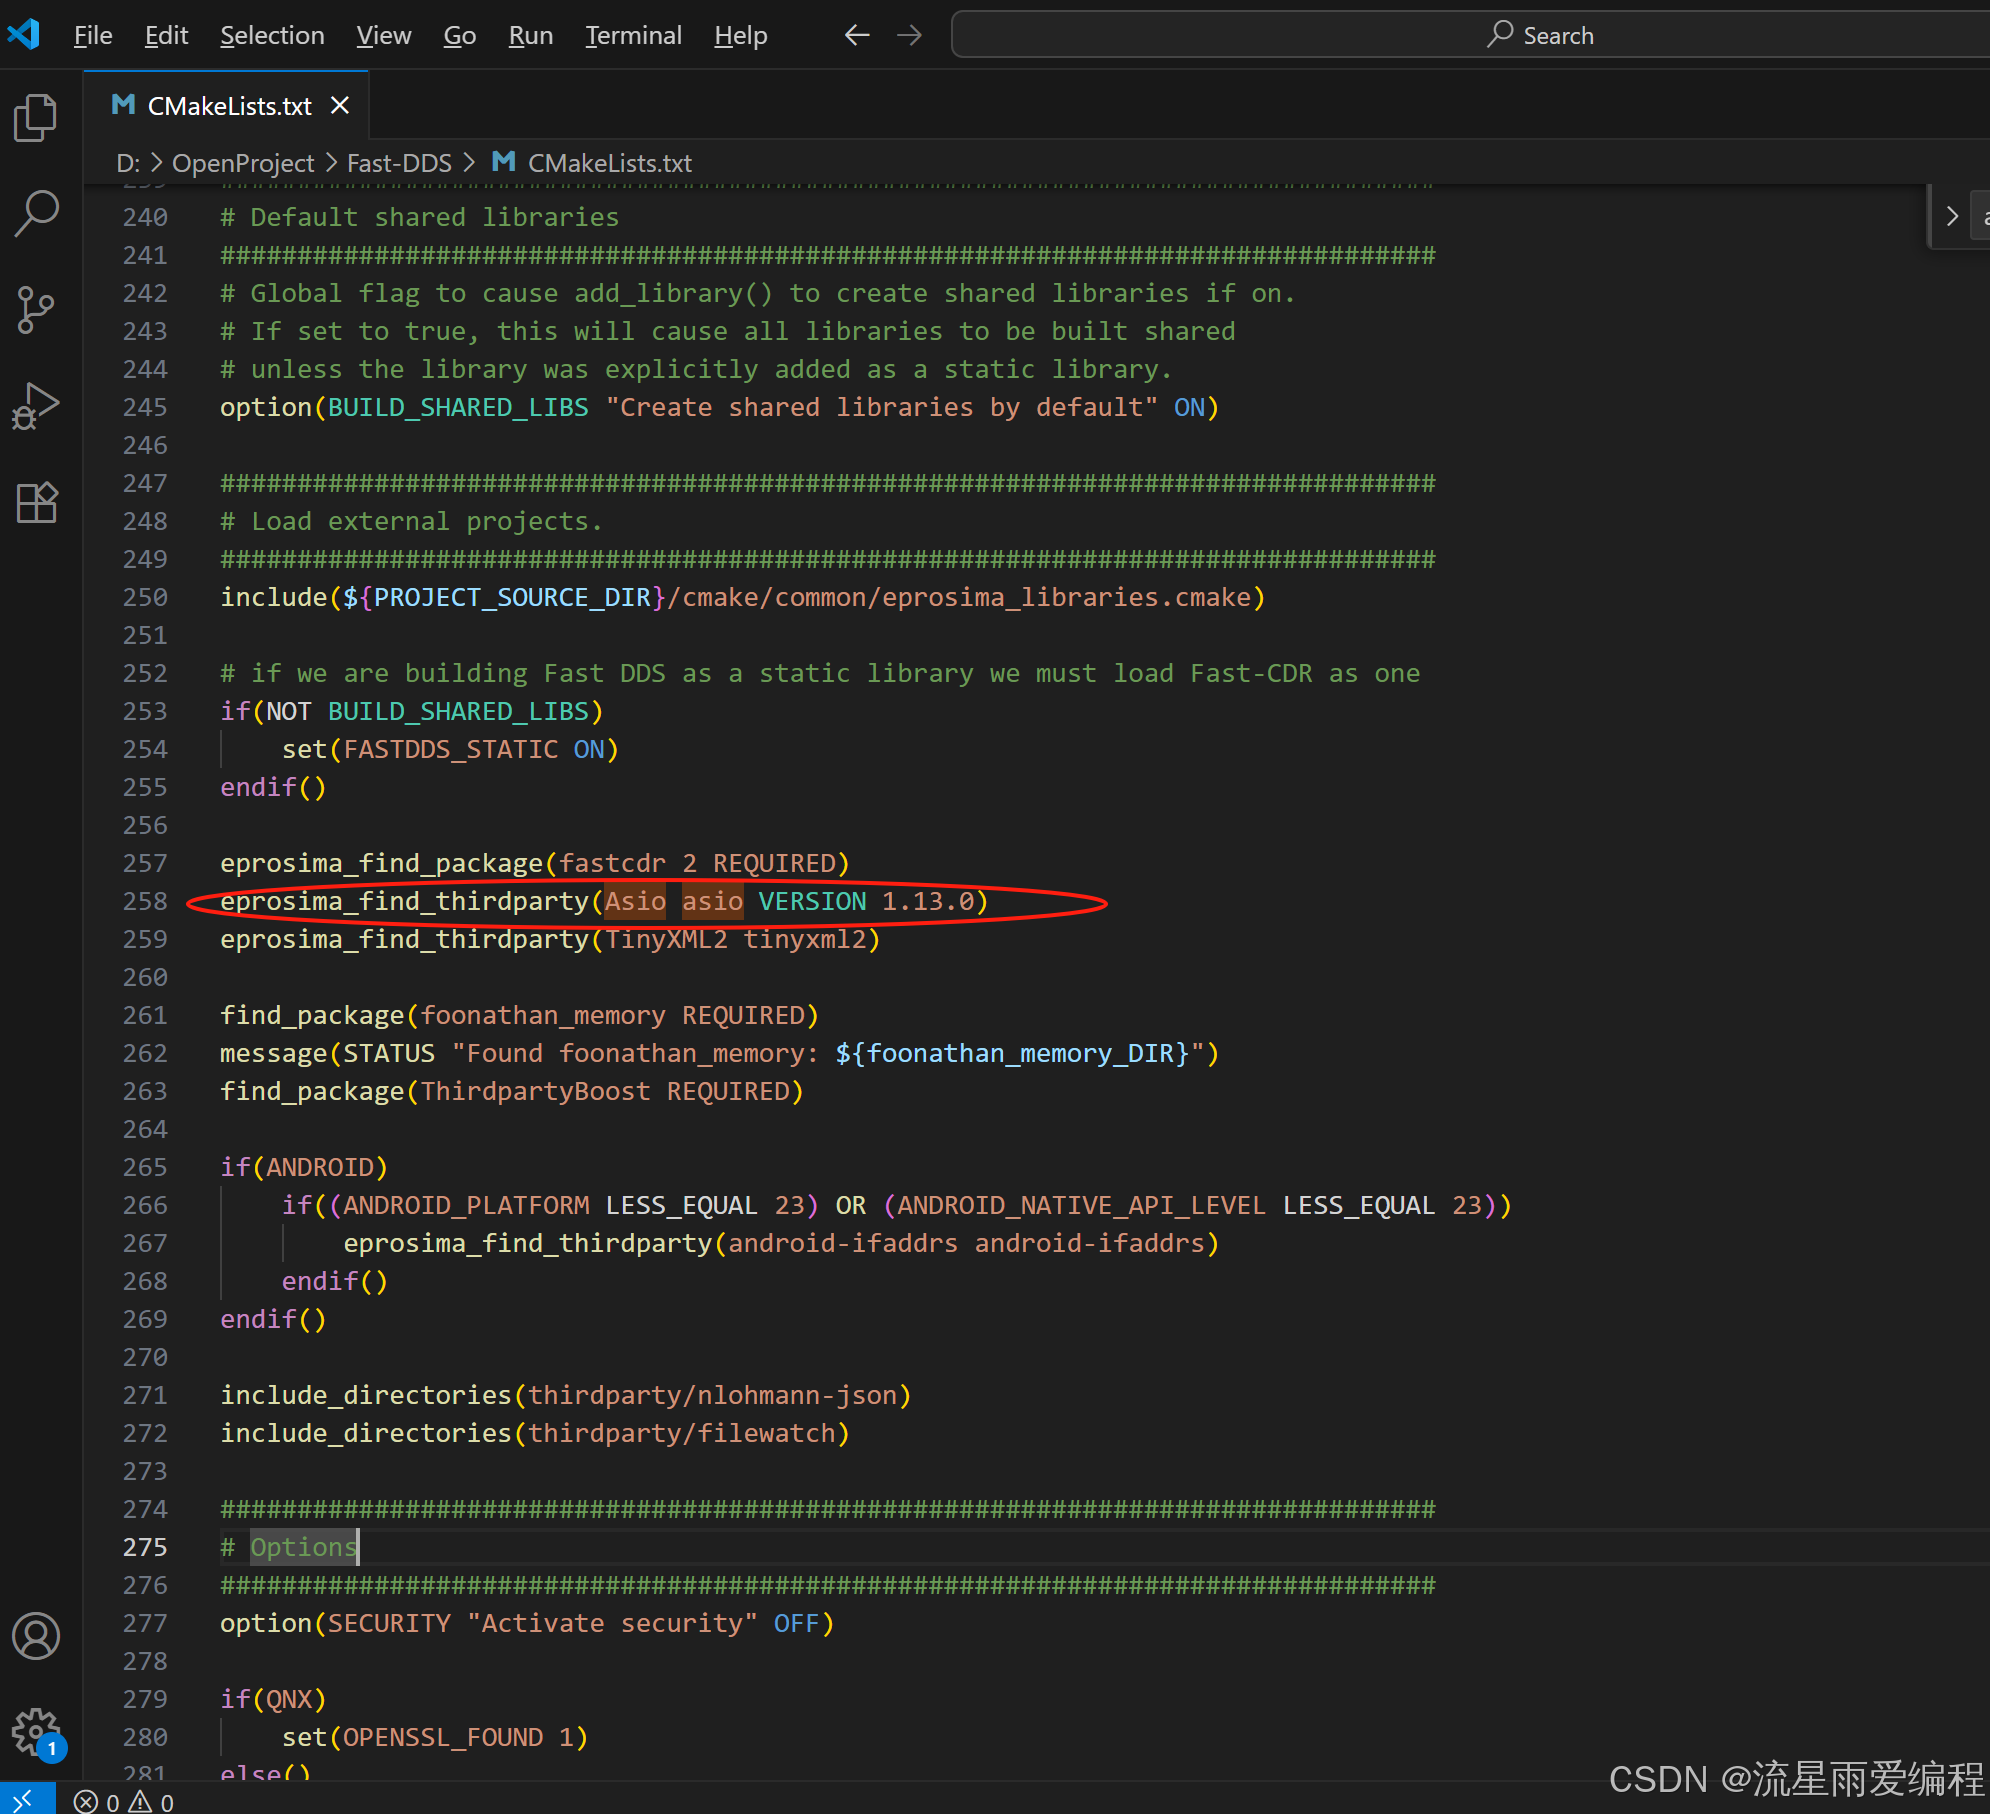The width and height of the screenshot is (1990, 1814).
Task: Click the remote window status bar icon
Action: [x=24, y=1800]
